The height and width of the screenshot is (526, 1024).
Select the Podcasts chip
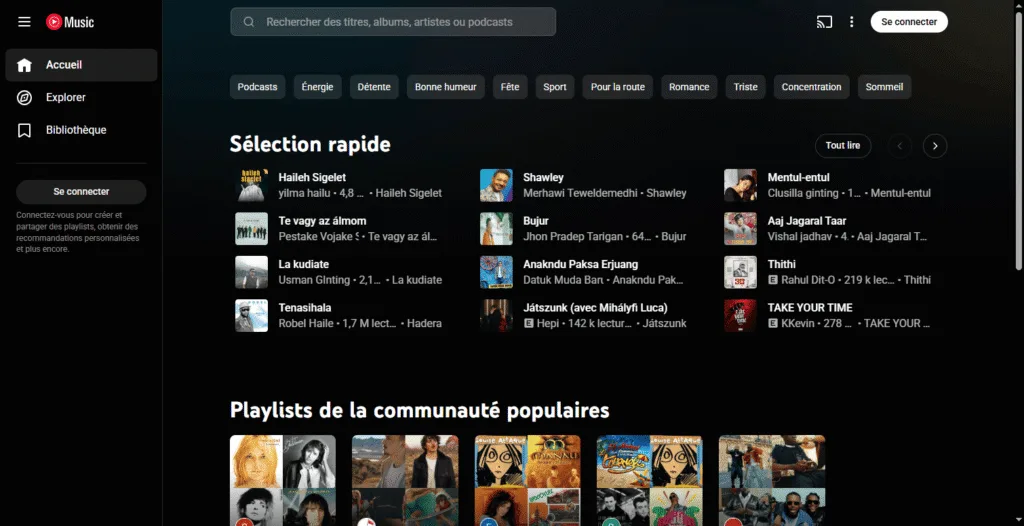coord(257,87)
